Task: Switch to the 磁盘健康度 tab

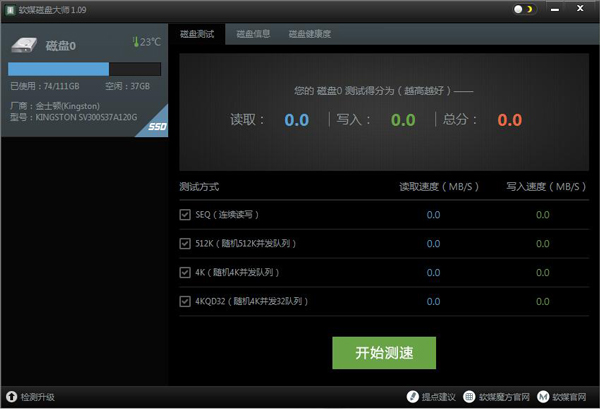Action: 310,34
